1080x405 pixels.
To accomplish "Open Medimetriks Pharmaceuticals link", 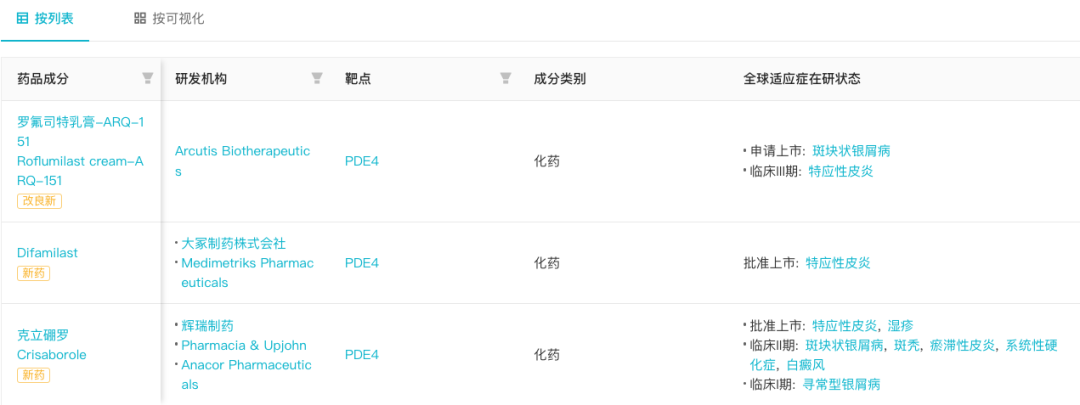I will point(247,273).
